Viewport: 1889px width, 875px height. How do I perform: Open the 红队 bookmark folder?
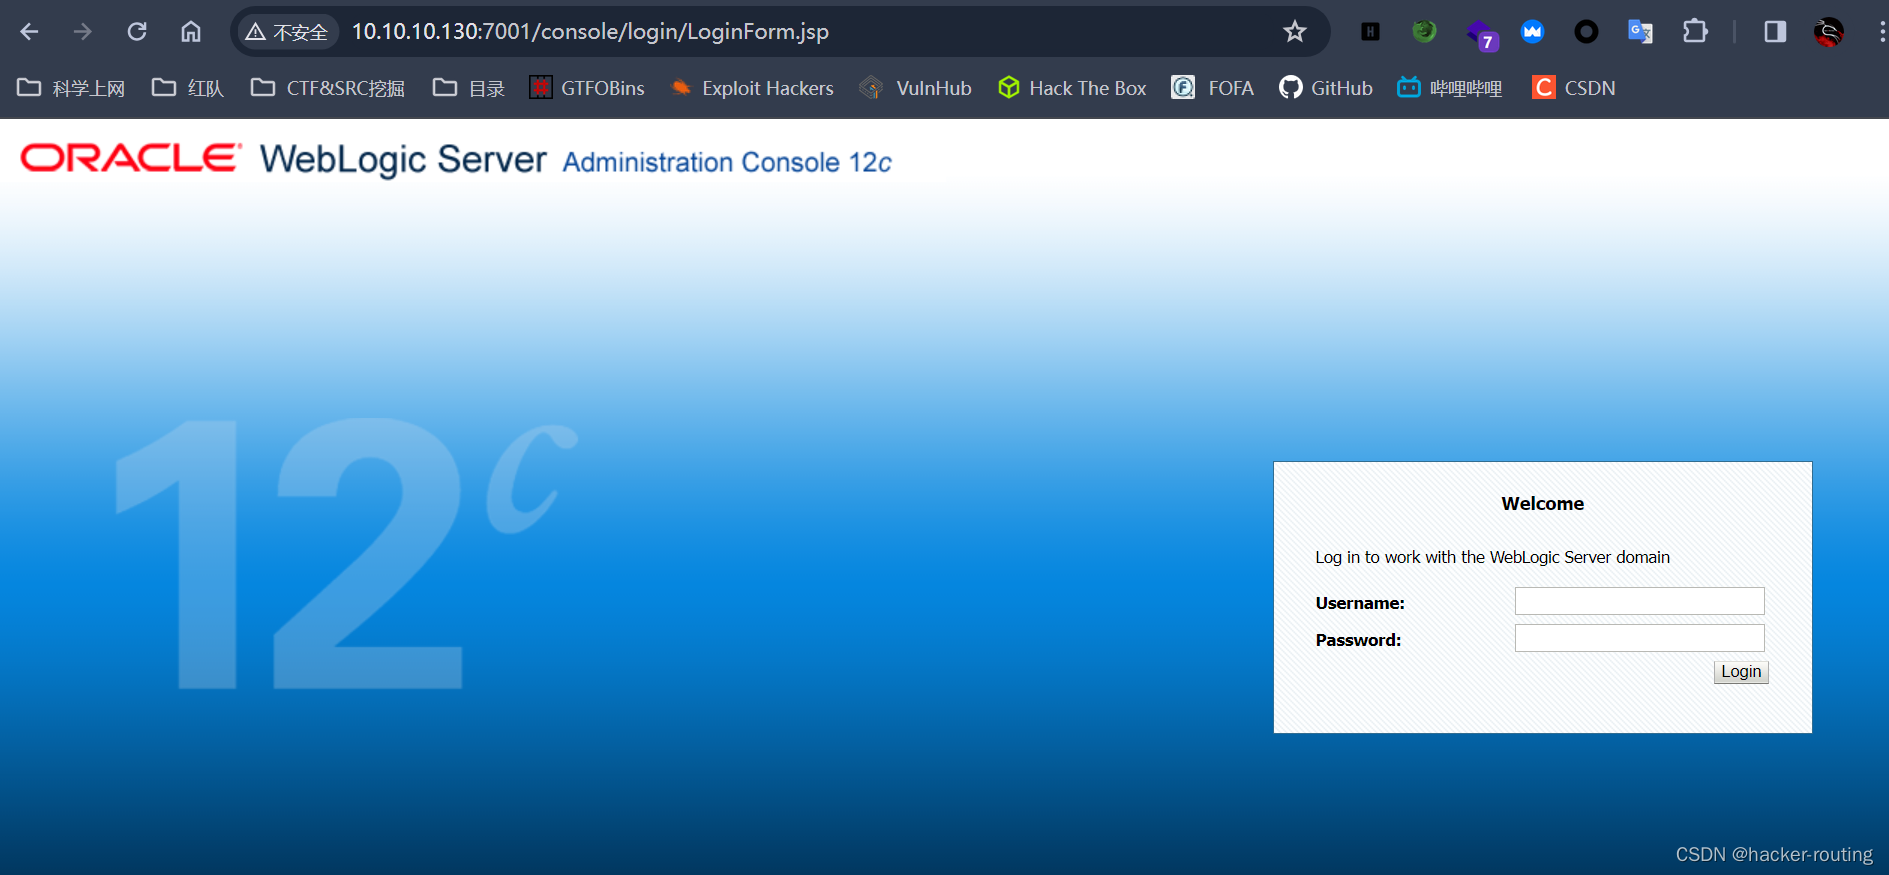coord(188,88)
